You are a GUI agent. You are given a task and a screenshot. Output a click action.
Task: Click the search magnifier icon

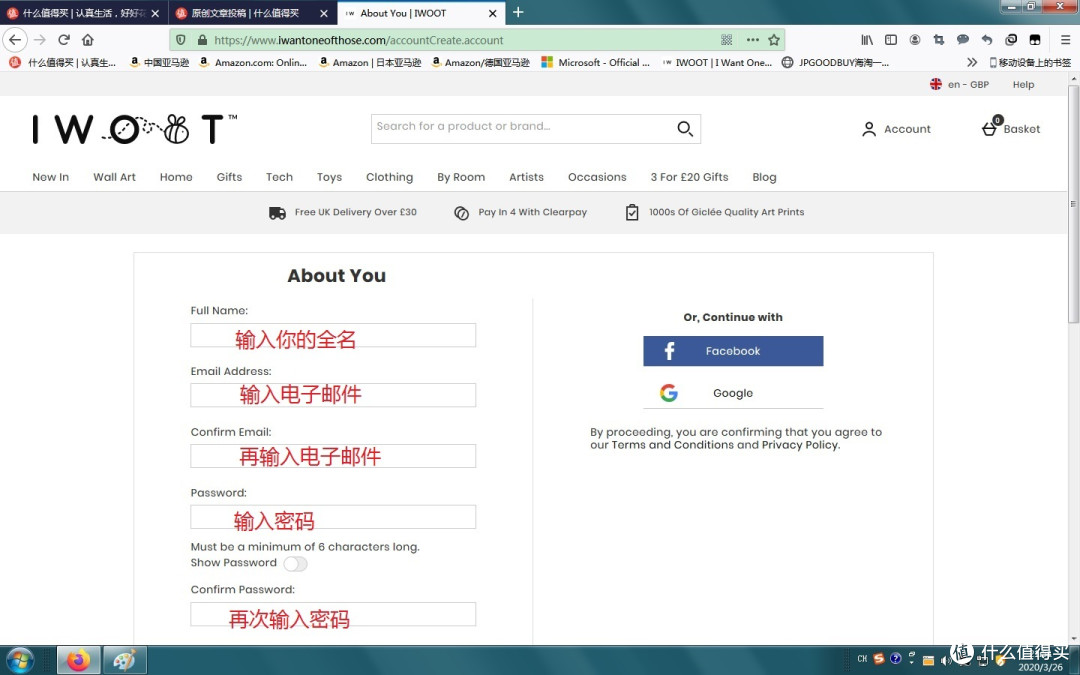(x=685, y=129)
